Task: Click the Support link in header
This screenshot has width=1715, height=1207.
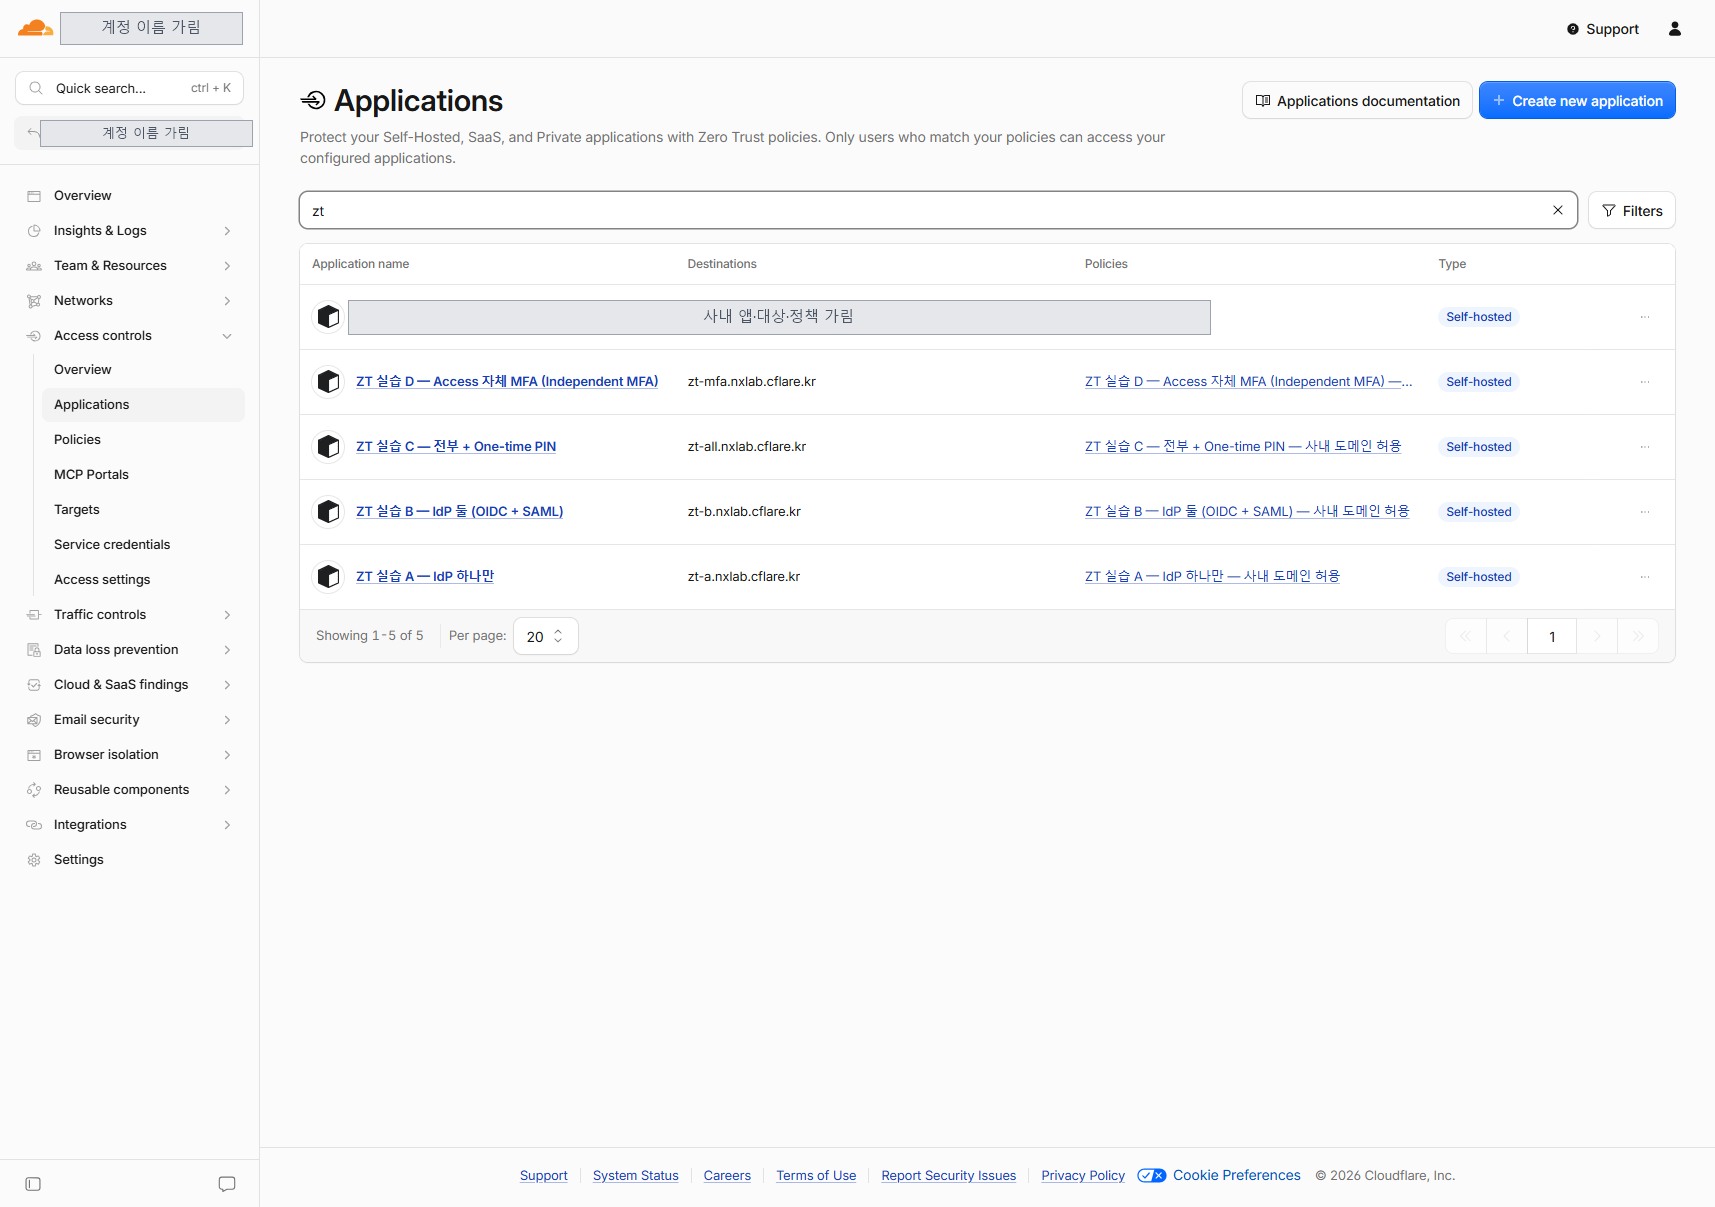Action: click(x=1602, y=29)
